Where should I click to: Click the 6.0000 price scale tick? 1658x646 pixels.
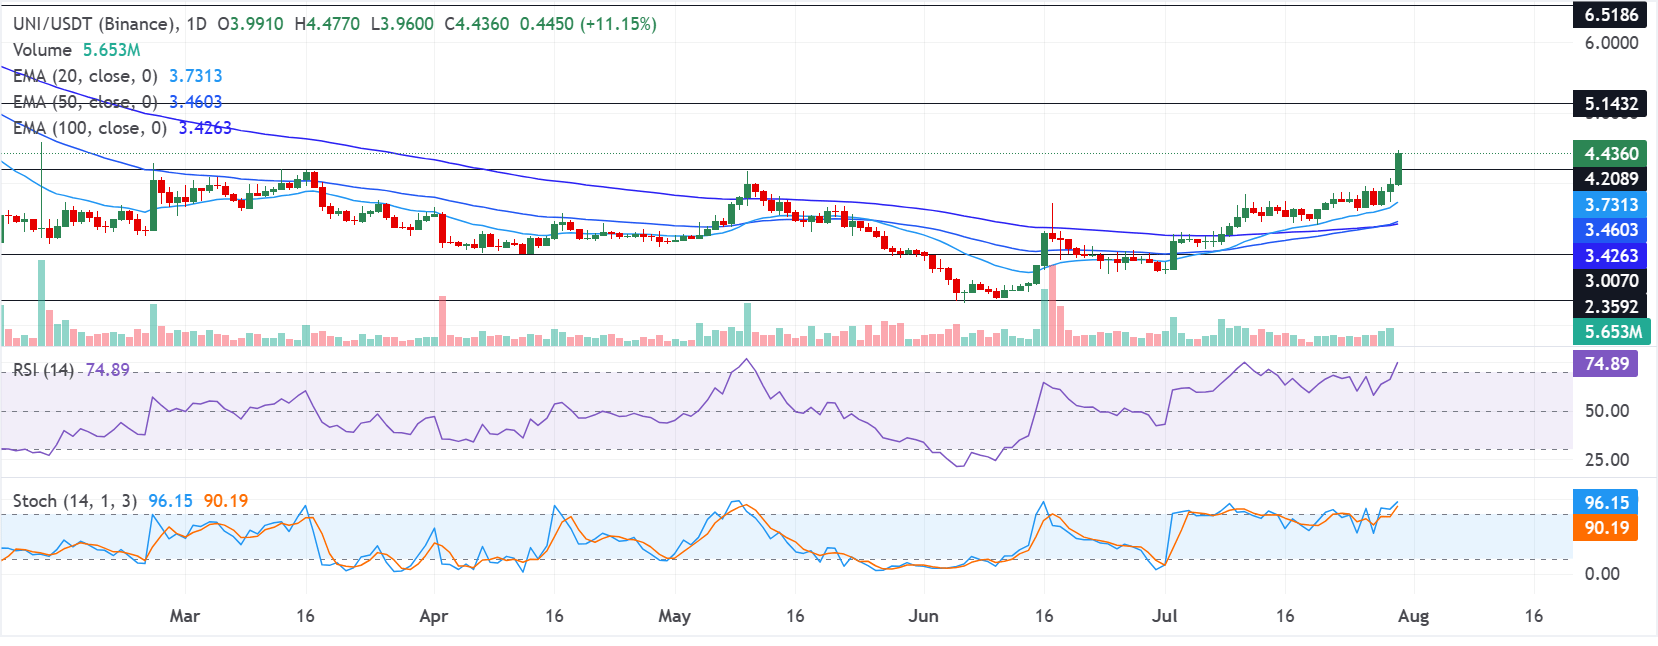1612,42
